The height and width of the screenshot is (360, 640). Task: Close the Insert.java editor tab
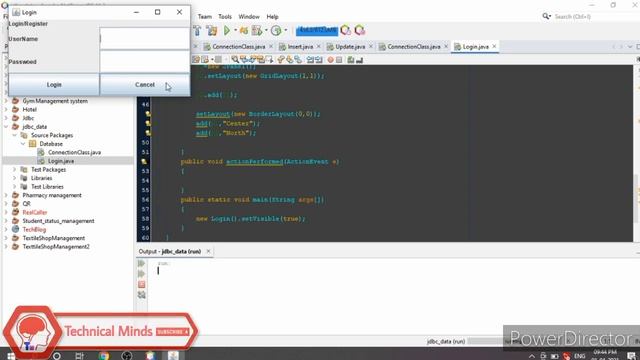click(319, 47)
